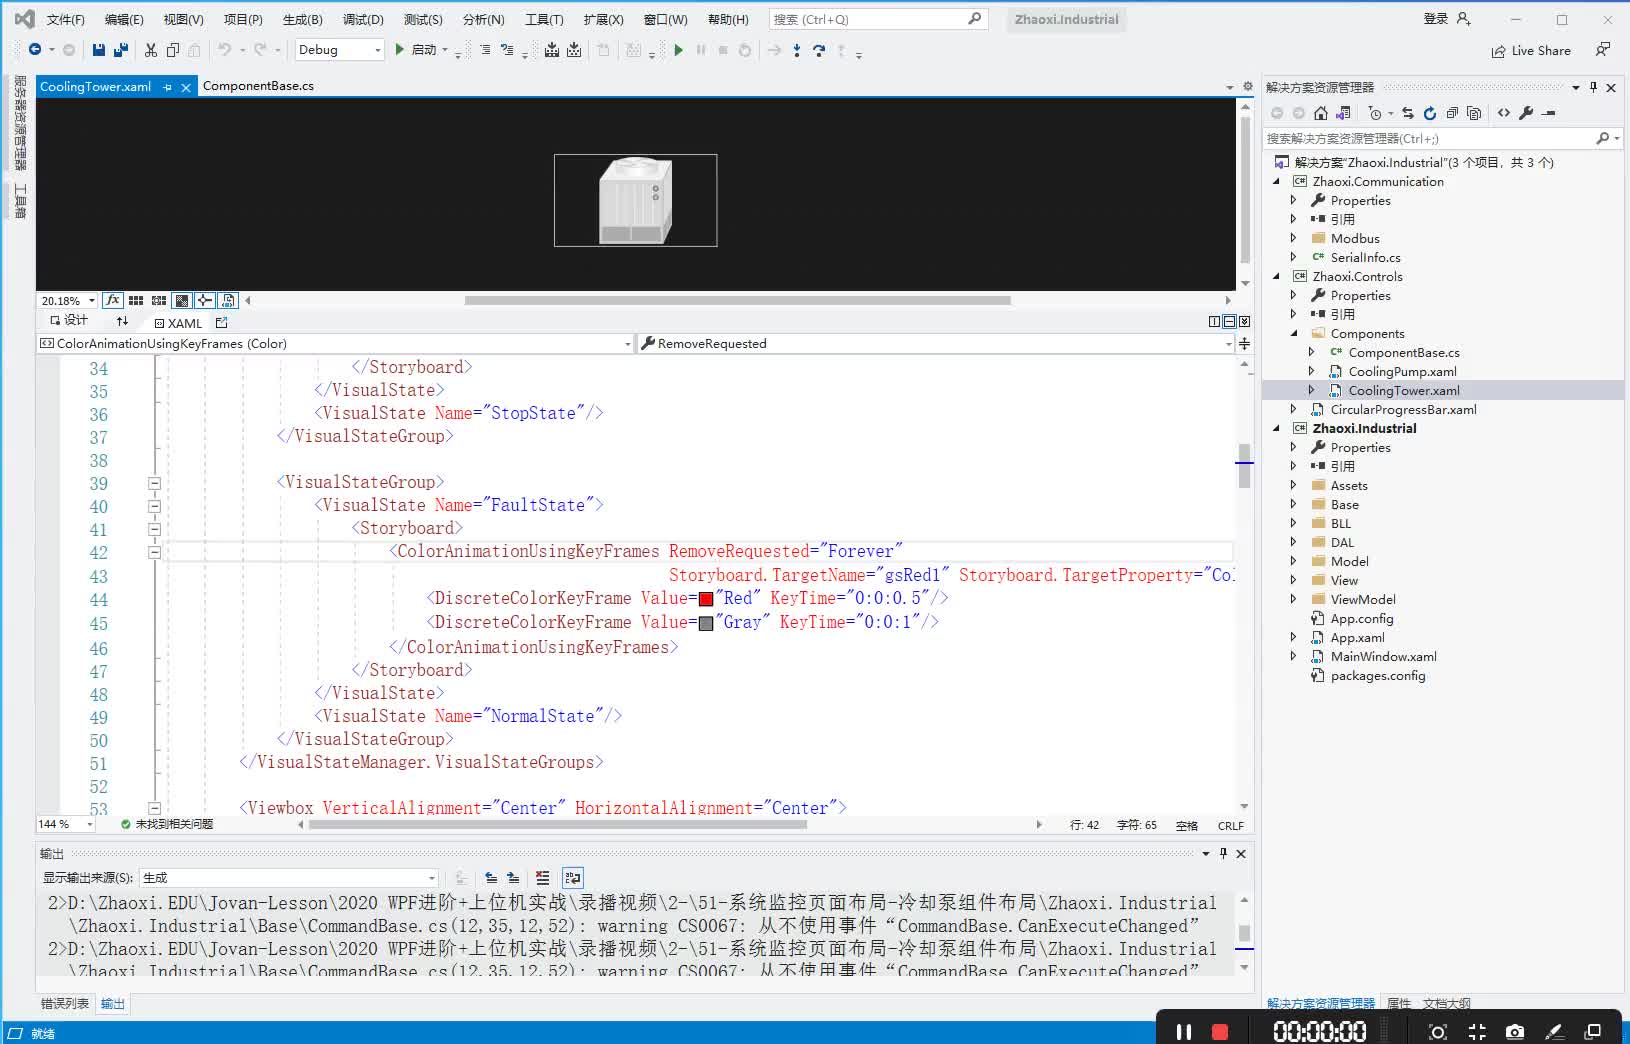Click Show All Files icon
The width and height of the screenshot is (1630, 1044).
pos(1474,113)
